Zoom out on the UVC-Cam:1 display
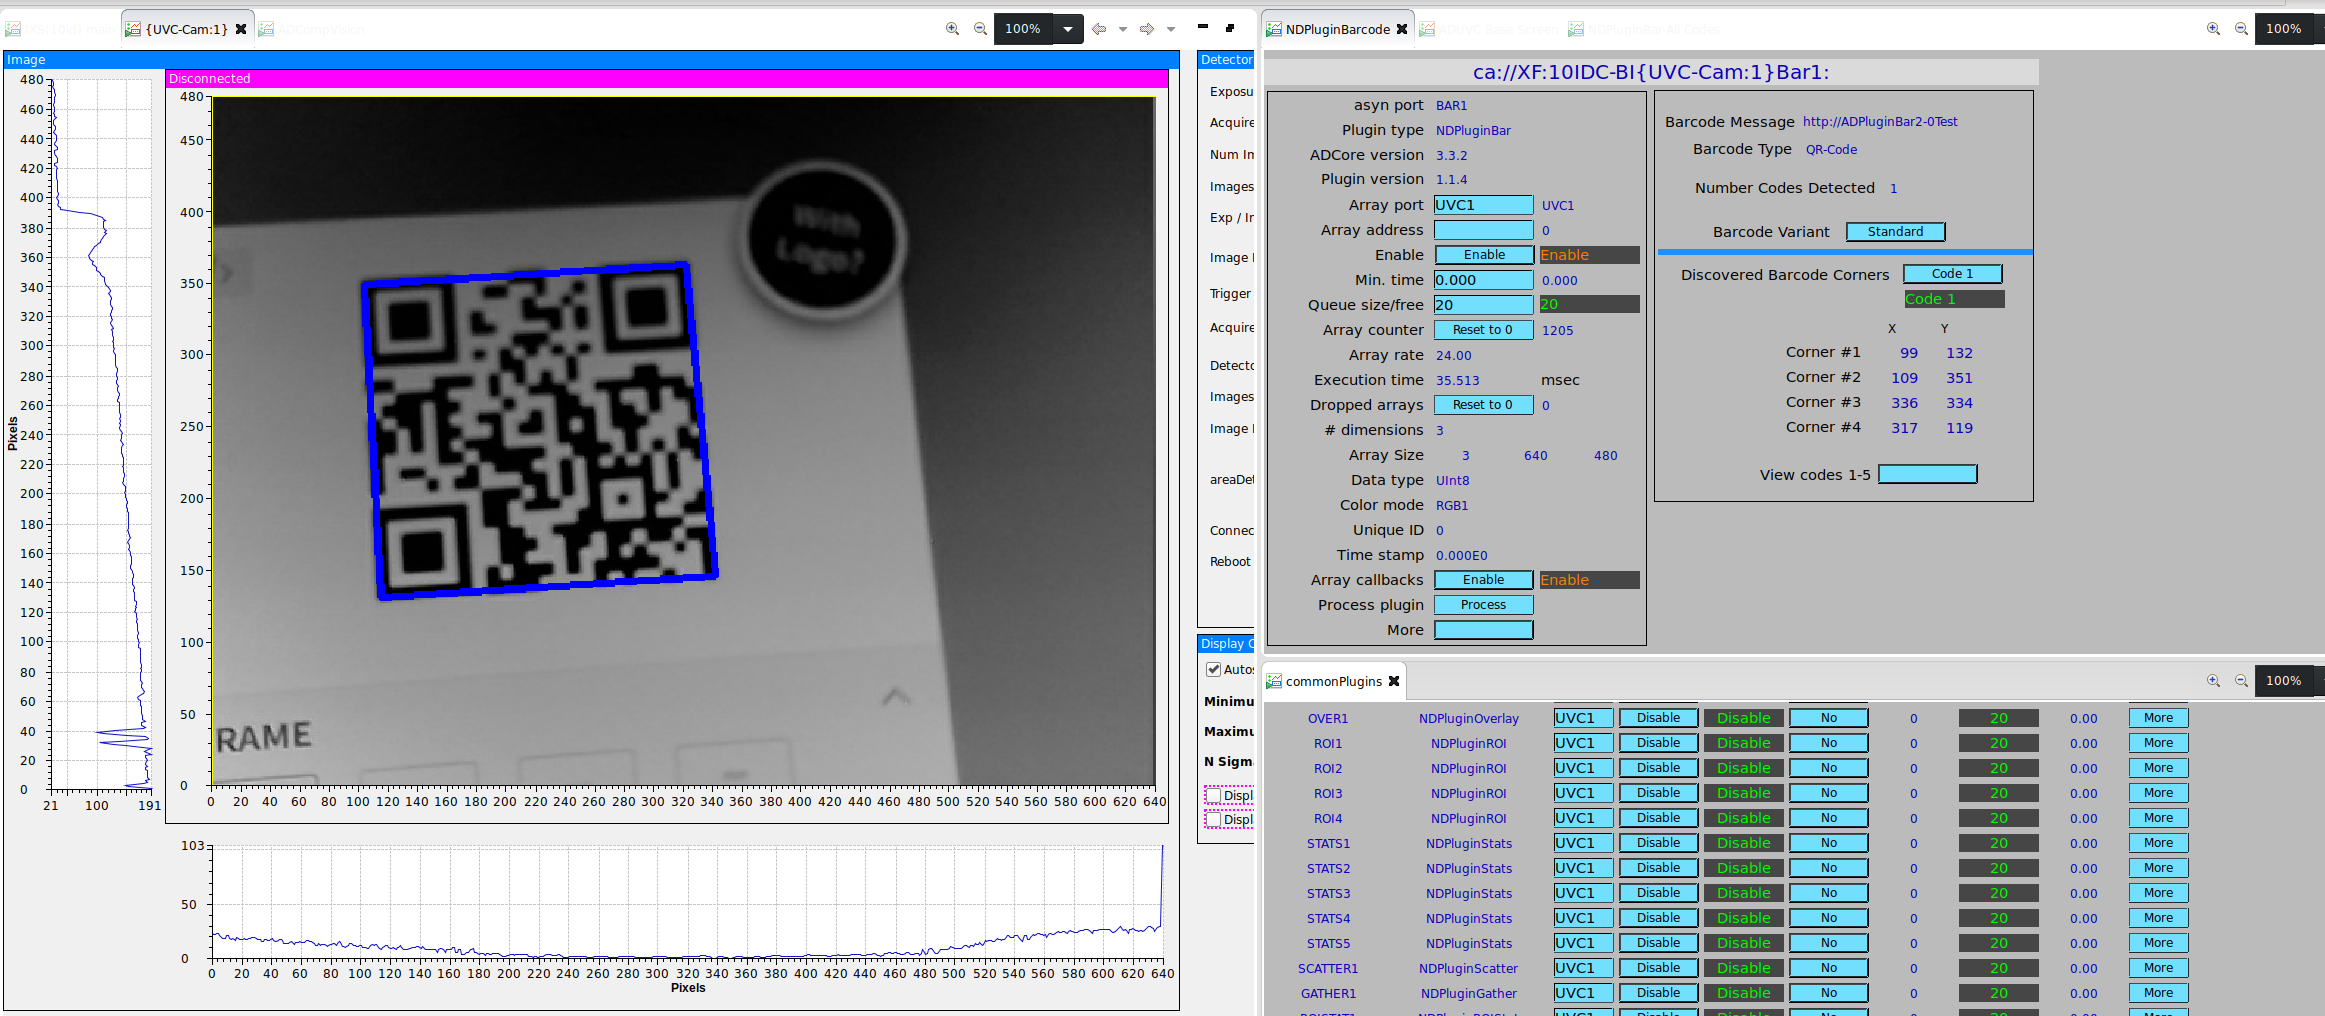 pyautogui.click(x=980, y=29)
